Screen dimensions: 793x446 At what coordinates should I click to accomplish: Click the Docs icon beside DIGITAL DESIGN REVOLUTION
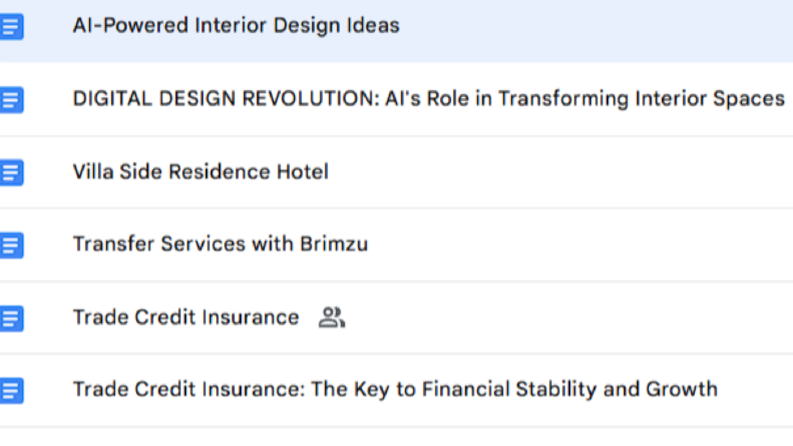tap(11, 100)
